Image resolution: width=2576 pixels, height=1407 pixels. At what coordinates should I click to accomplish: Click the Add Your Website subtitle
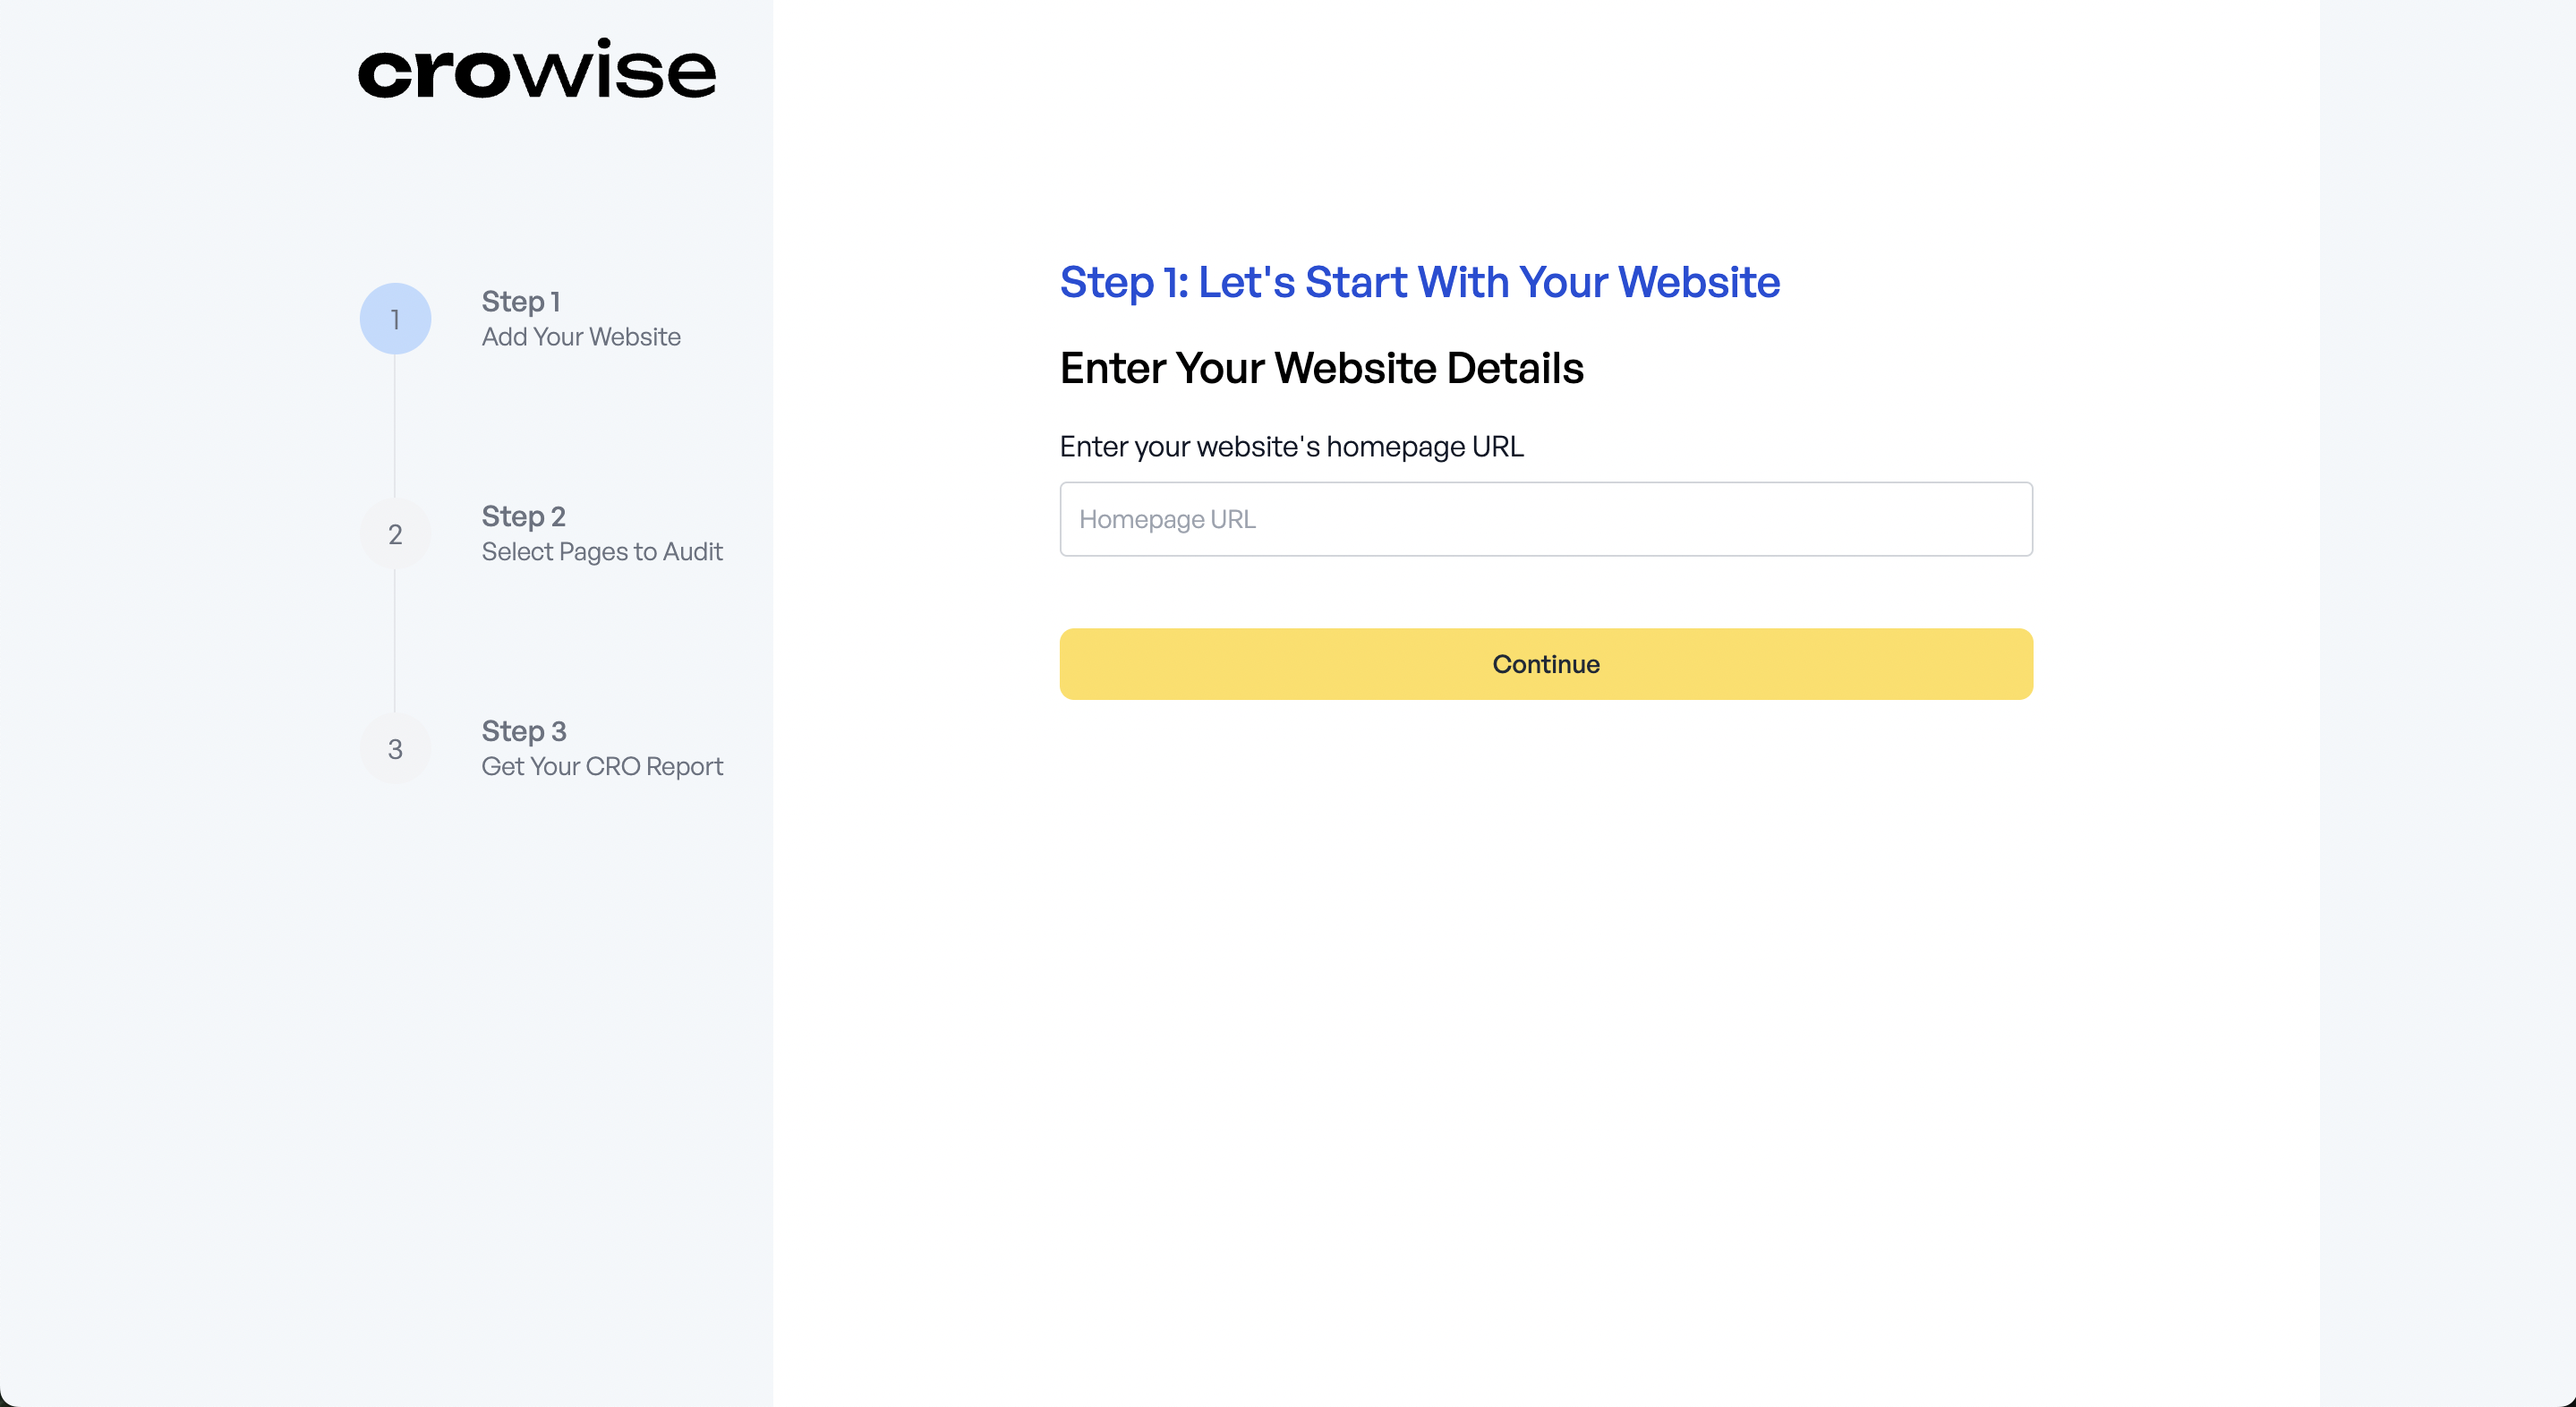[x=581, y=337]
